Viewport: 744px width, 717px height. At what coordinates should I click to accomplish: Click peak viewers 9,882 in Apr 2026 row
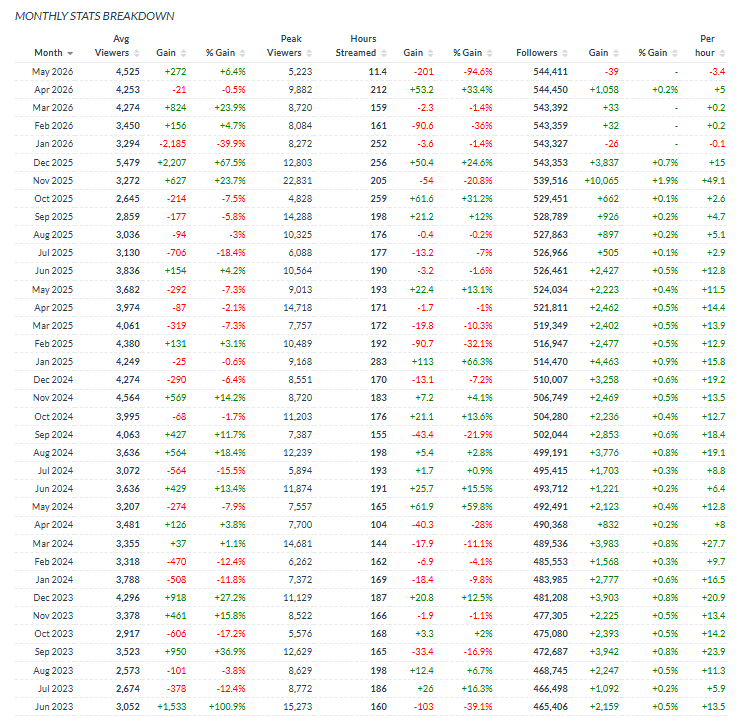pyautogui.click(x=300, y=90)
